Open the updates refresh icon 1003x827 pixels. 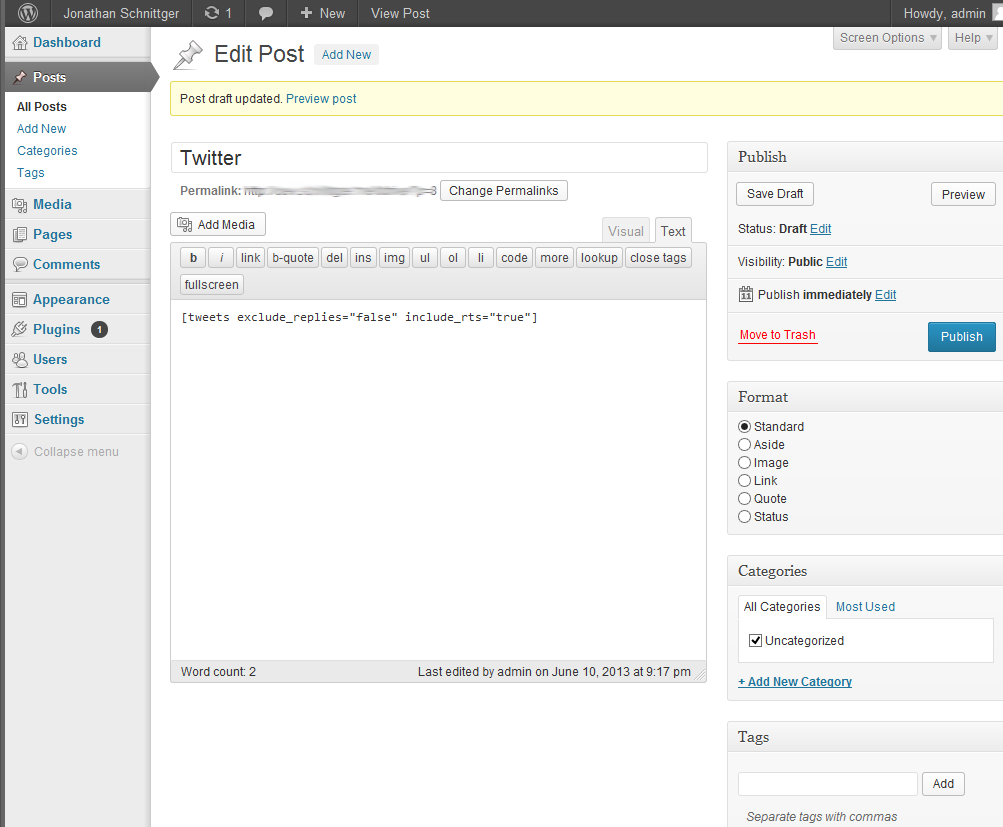[212, 13]
